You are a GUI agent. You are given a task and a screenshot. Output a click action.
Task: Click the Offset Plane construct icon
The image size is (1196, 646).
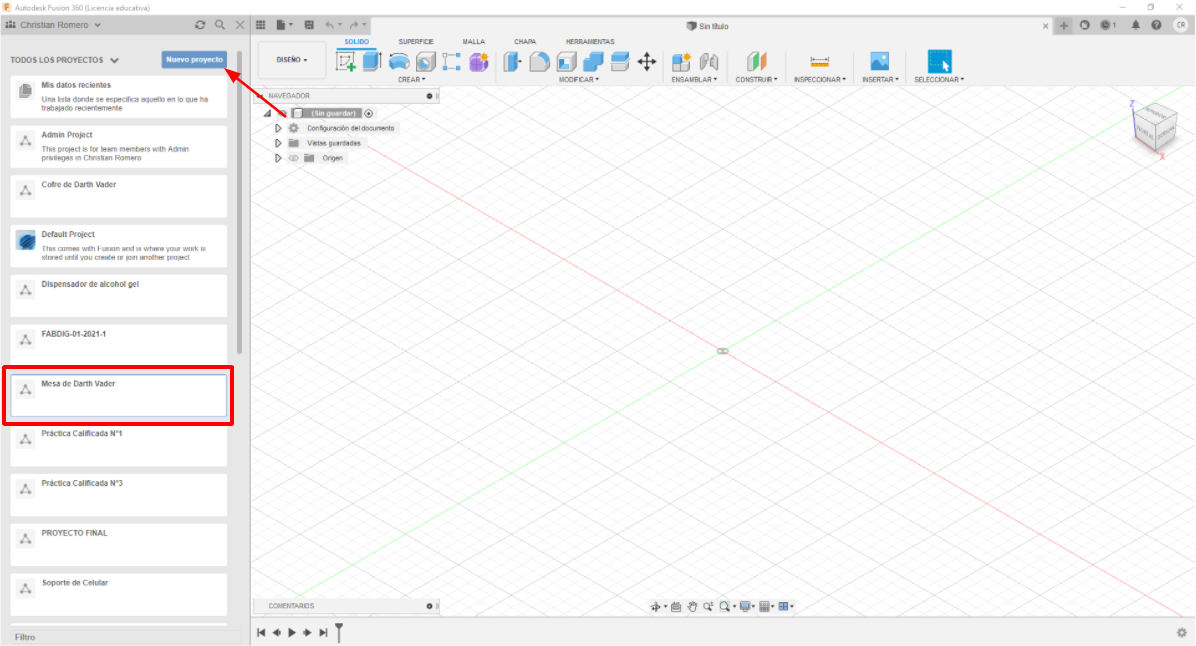point(756,62)
